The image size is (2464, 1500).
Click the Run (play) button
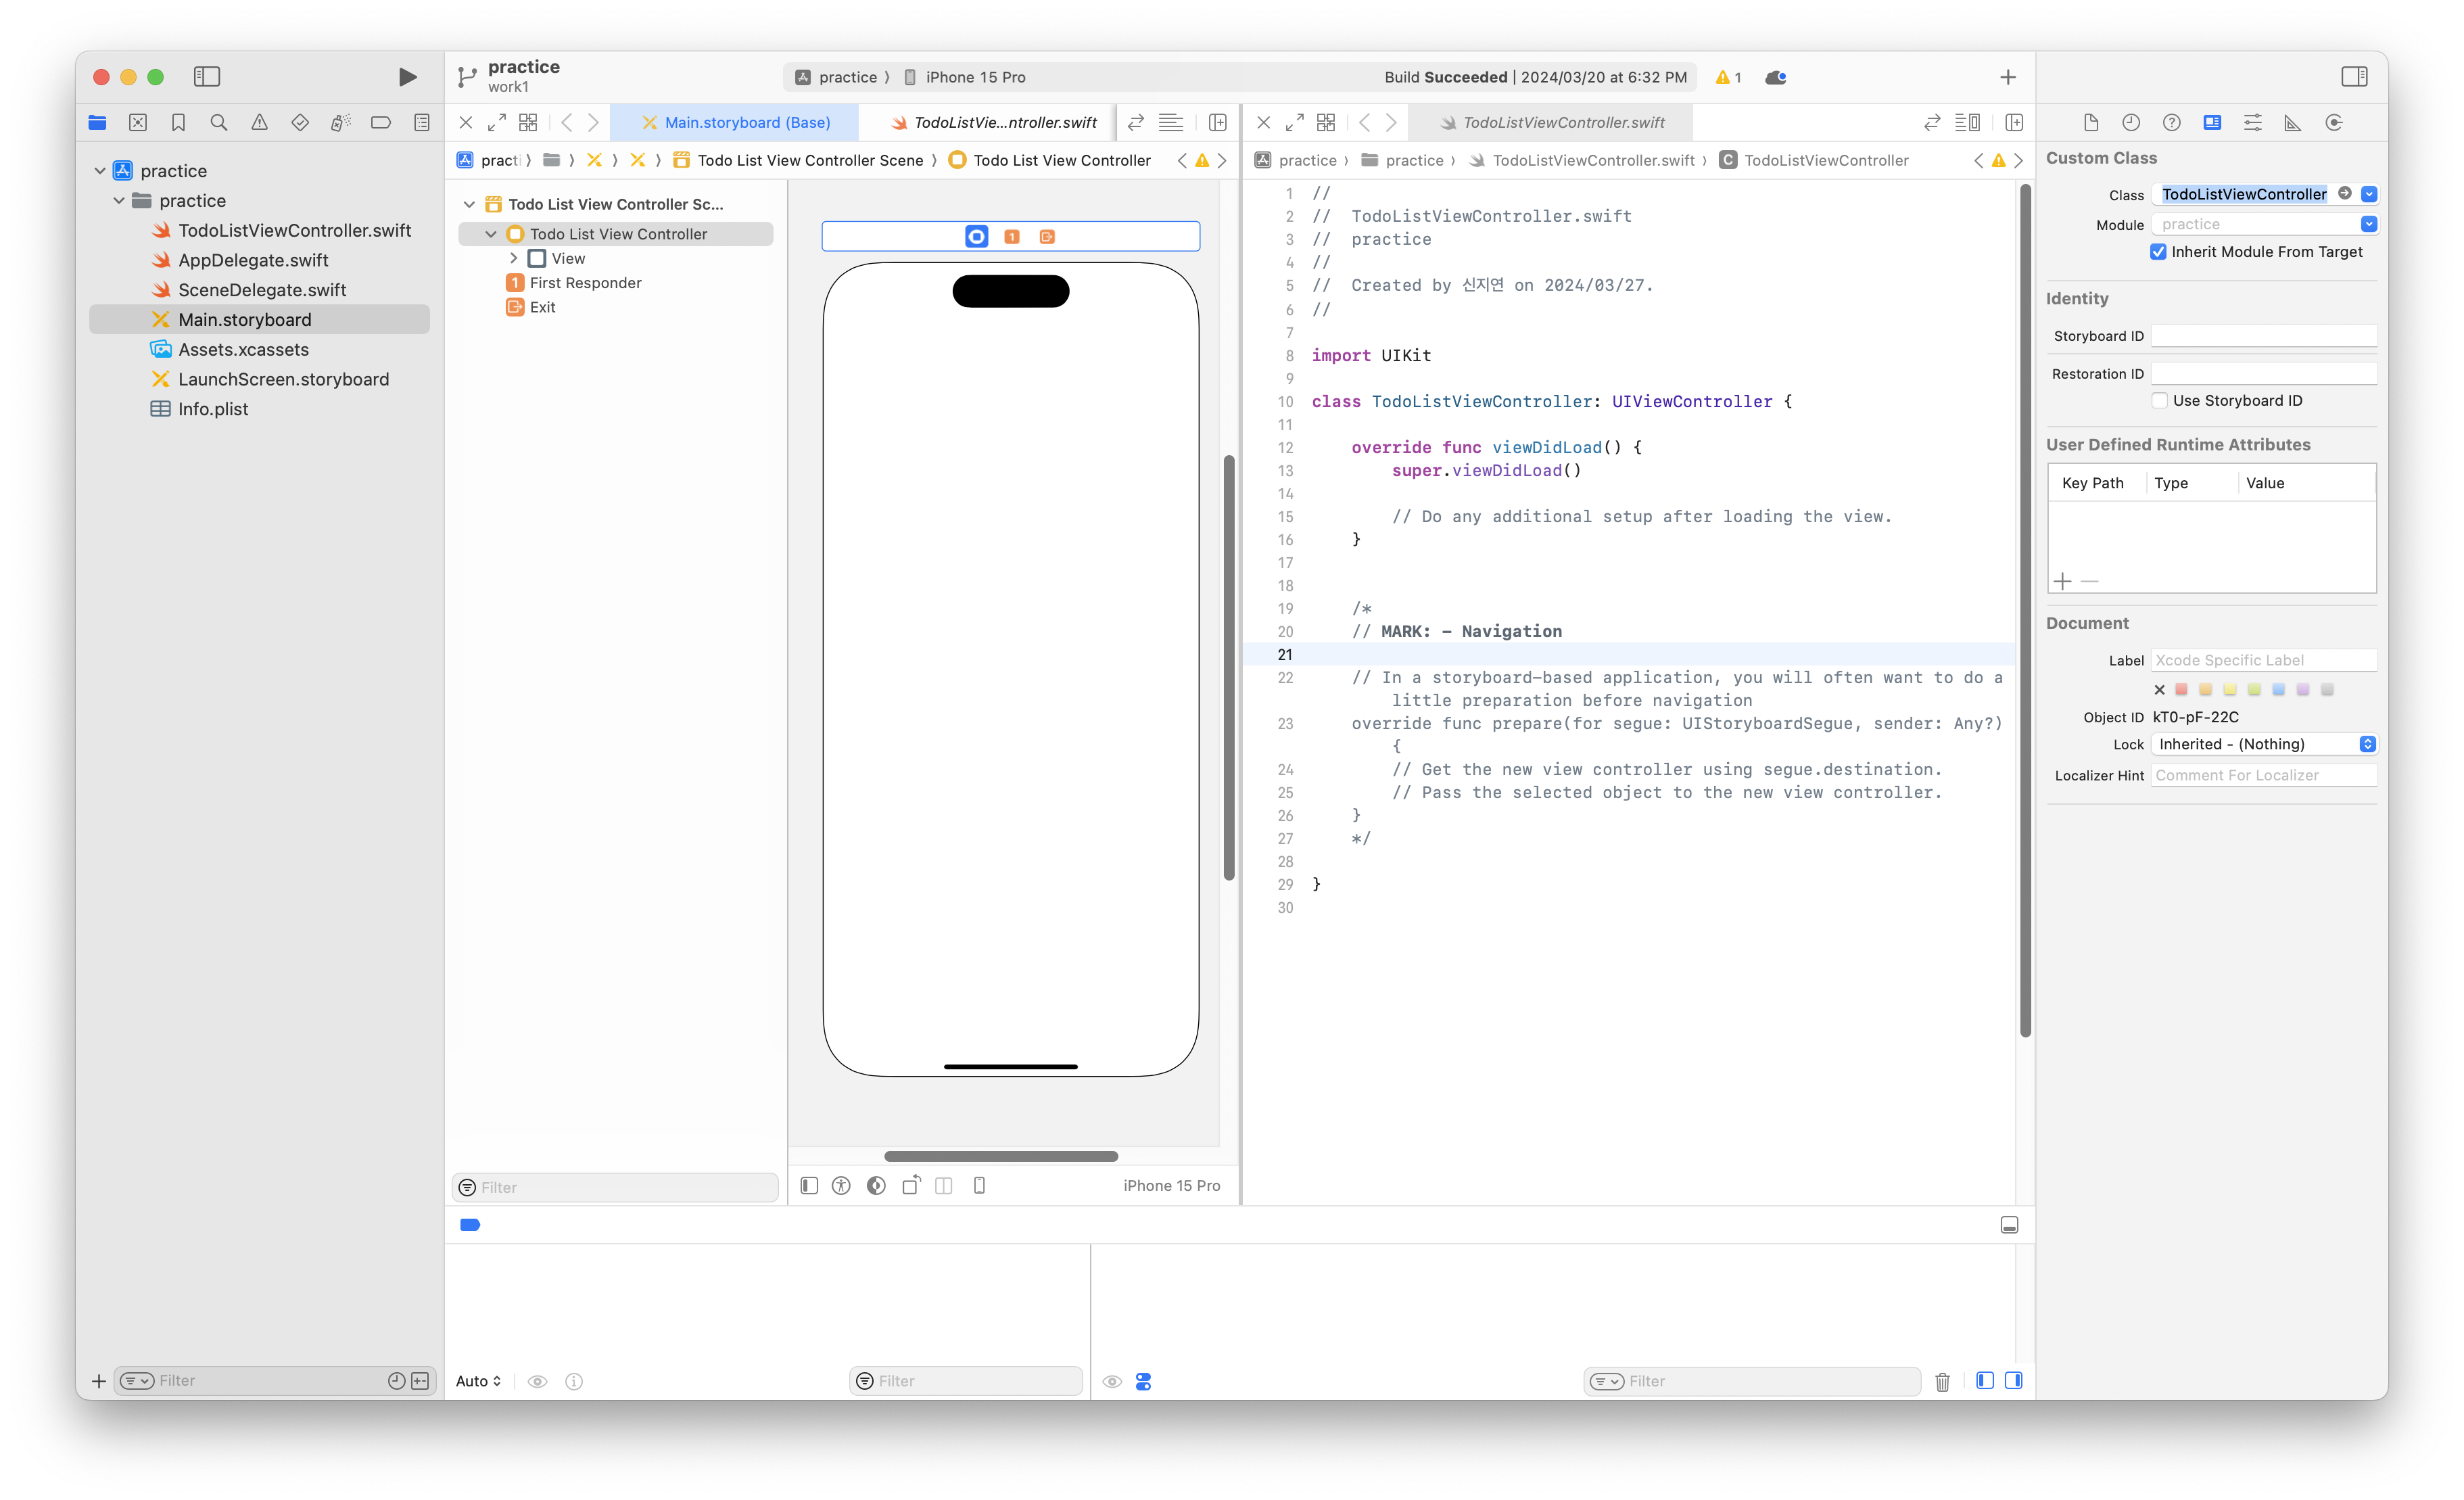407,77
